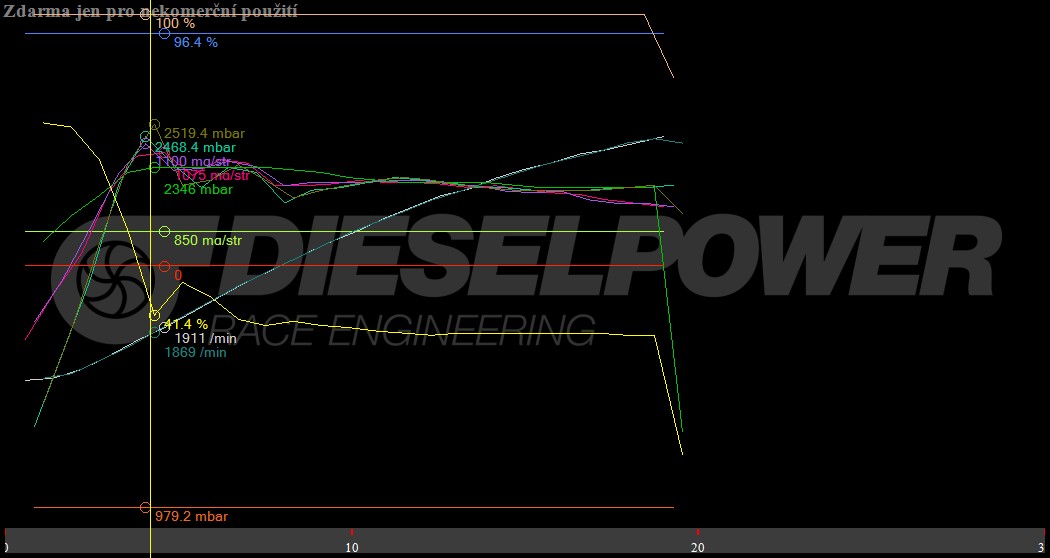Click the "850 mg/str" label

[x=208, y=240]
